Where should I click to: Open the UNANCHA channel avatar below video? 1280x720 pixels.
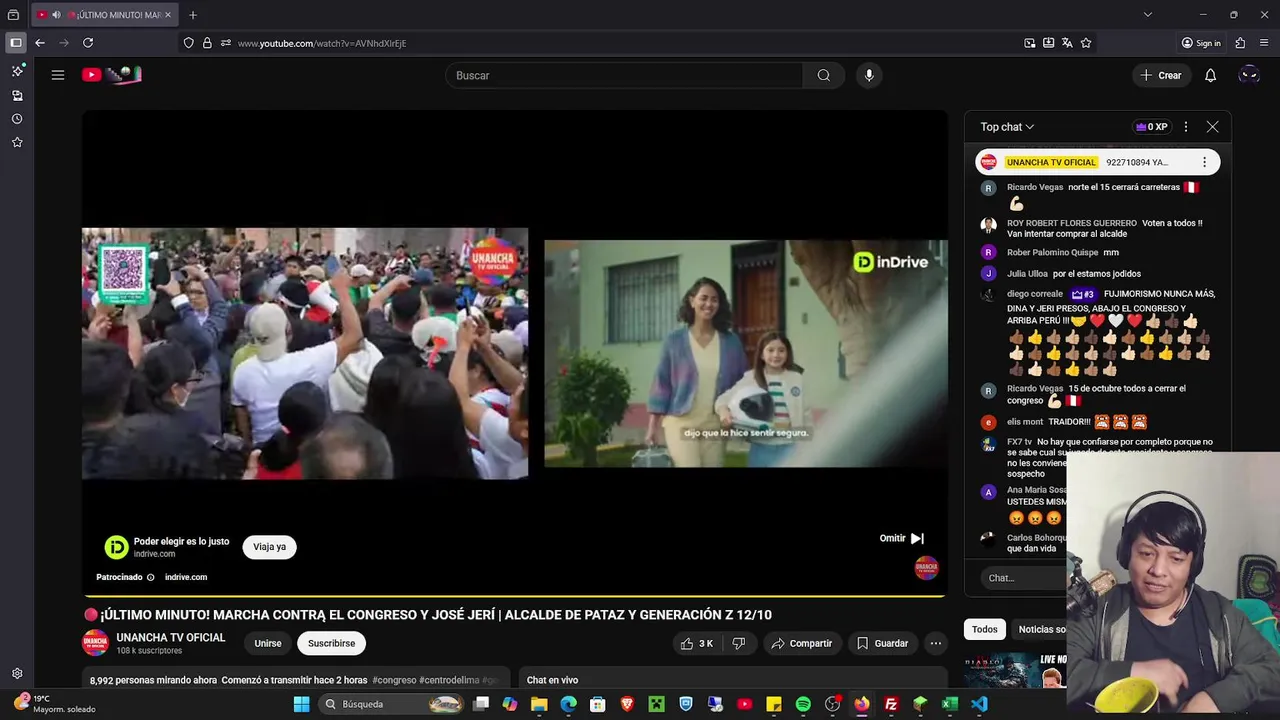95,643
